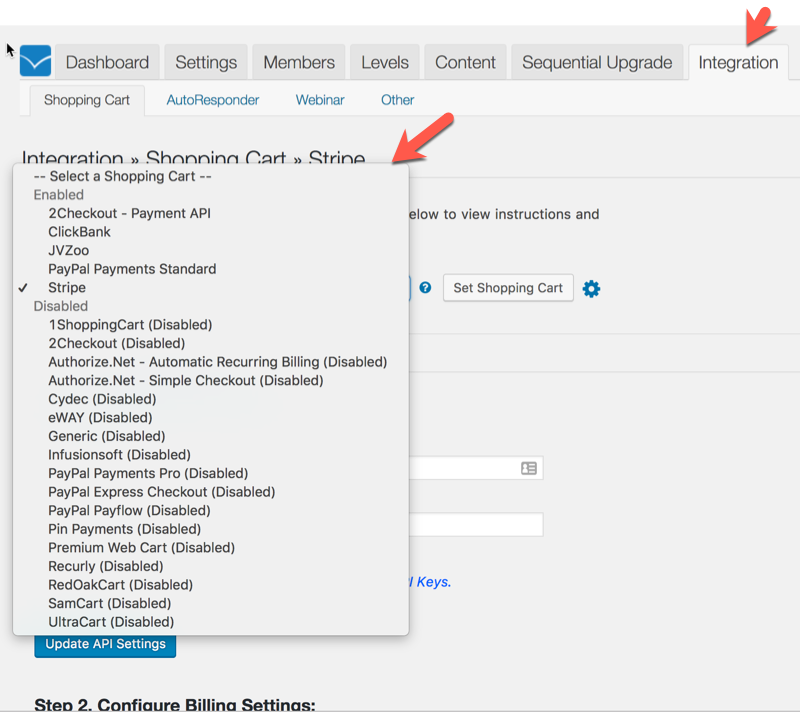
Task: Open the Levels tab
Action: [385, 62]
